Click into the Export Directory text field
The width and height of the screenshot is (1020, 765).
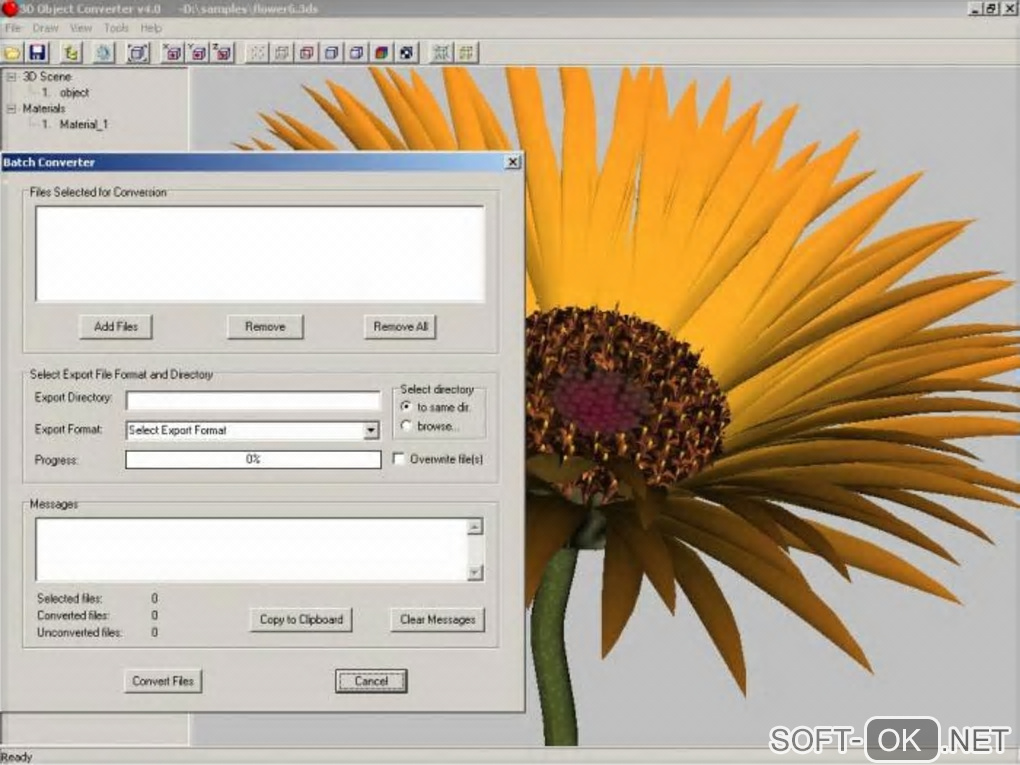point(253,400)
